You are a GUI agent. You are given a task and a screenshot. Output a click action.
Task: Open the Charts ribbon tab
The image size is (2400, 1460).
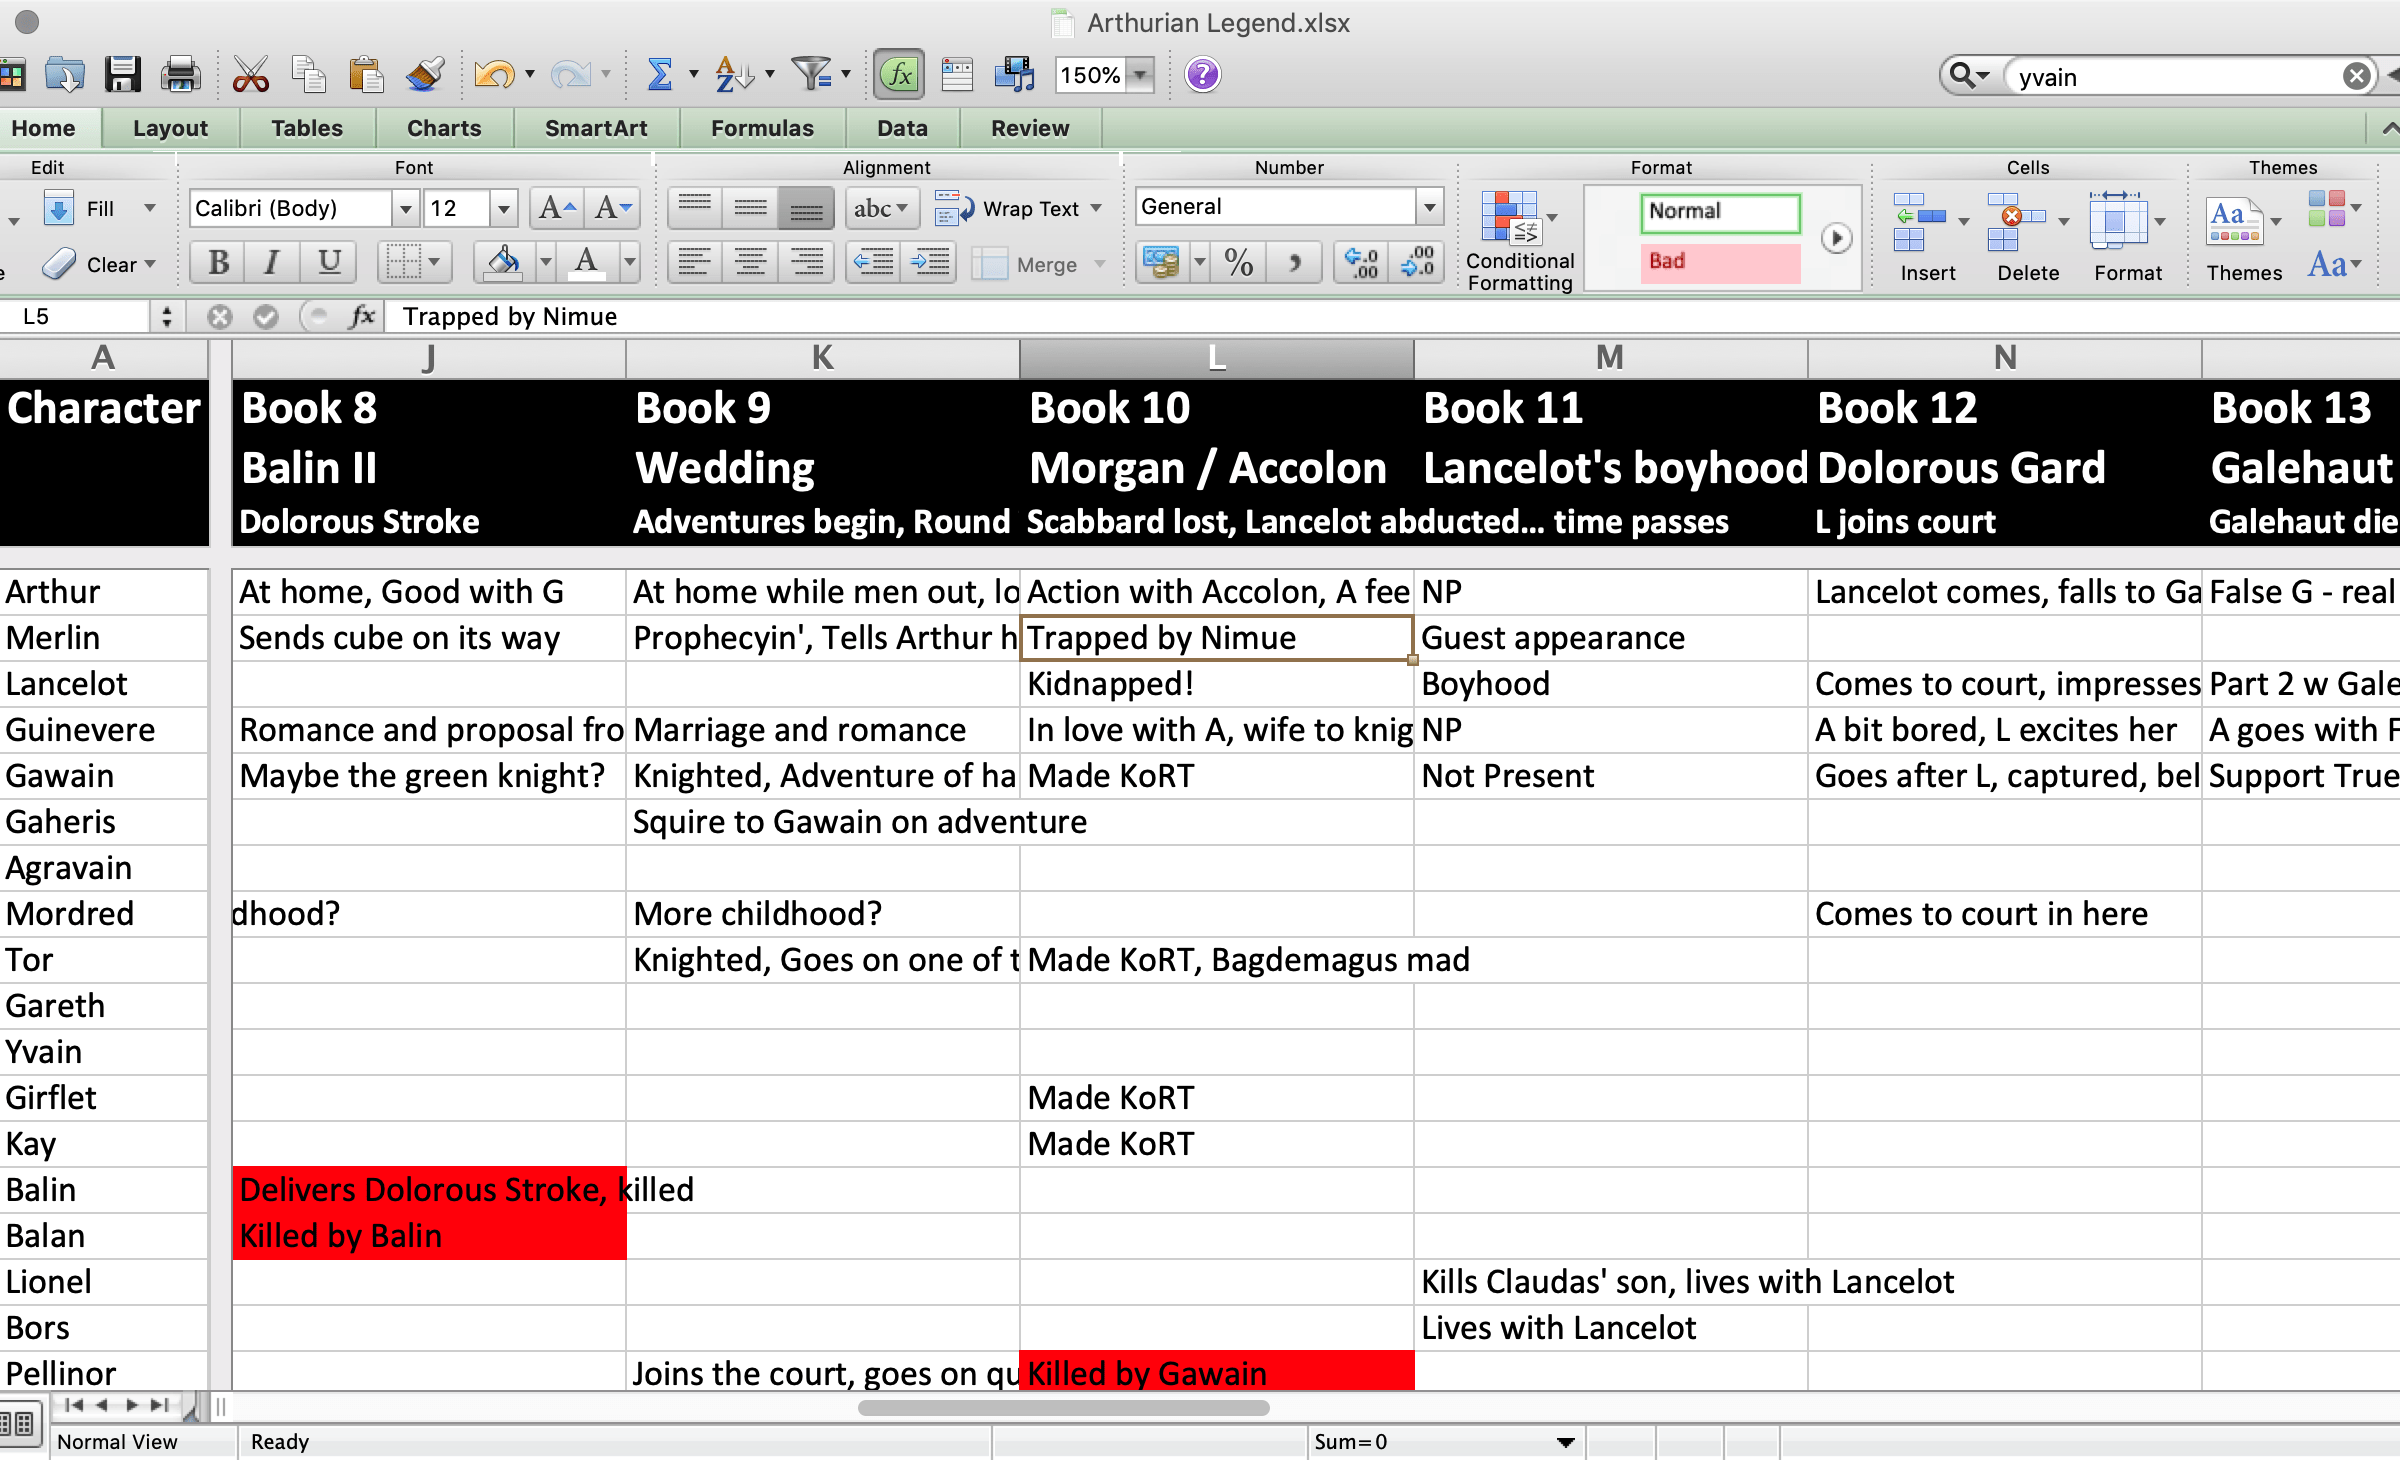(x=444, y=128)
